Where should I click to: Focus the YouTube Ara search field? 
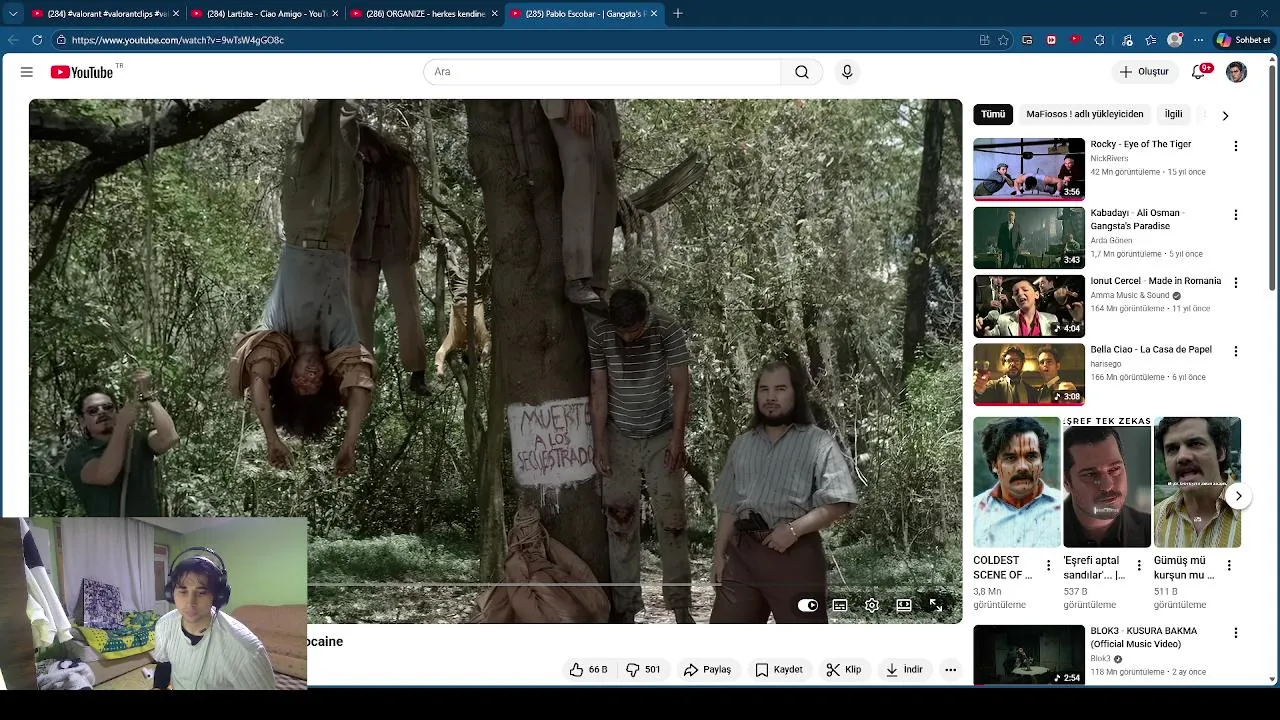602,72
